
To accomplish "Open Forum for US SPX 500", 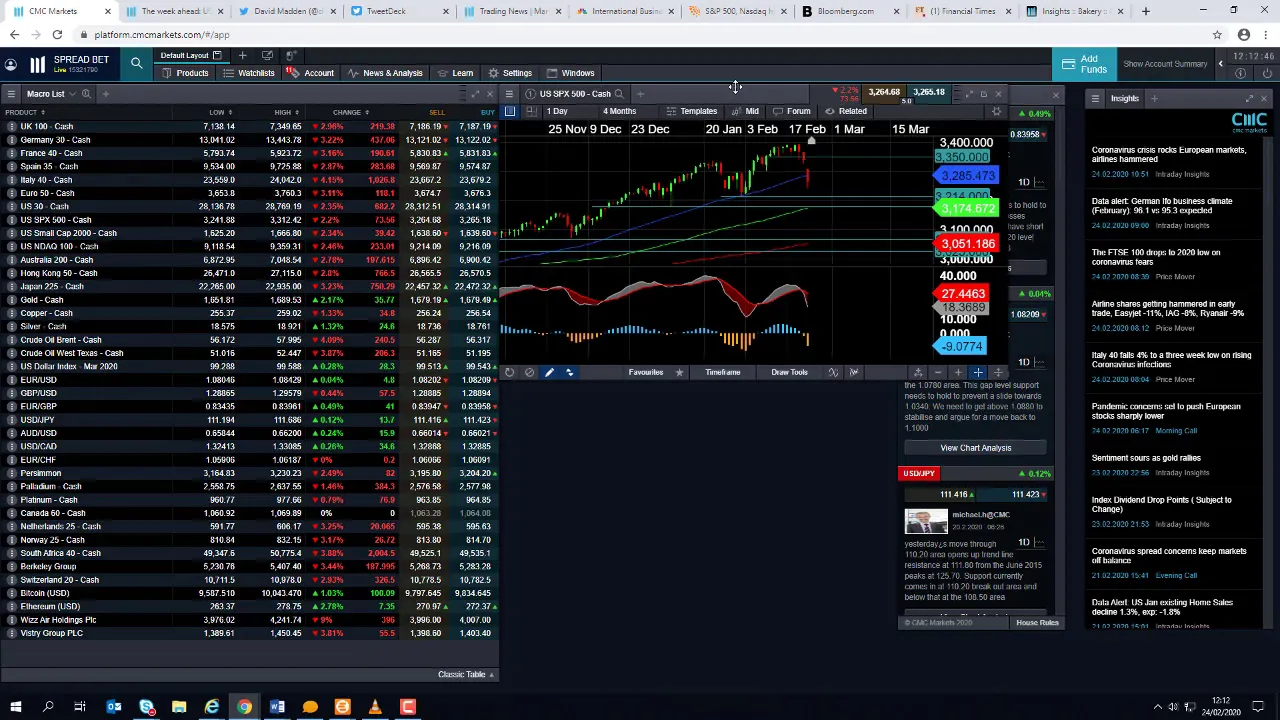I will (x=792, y=111).
